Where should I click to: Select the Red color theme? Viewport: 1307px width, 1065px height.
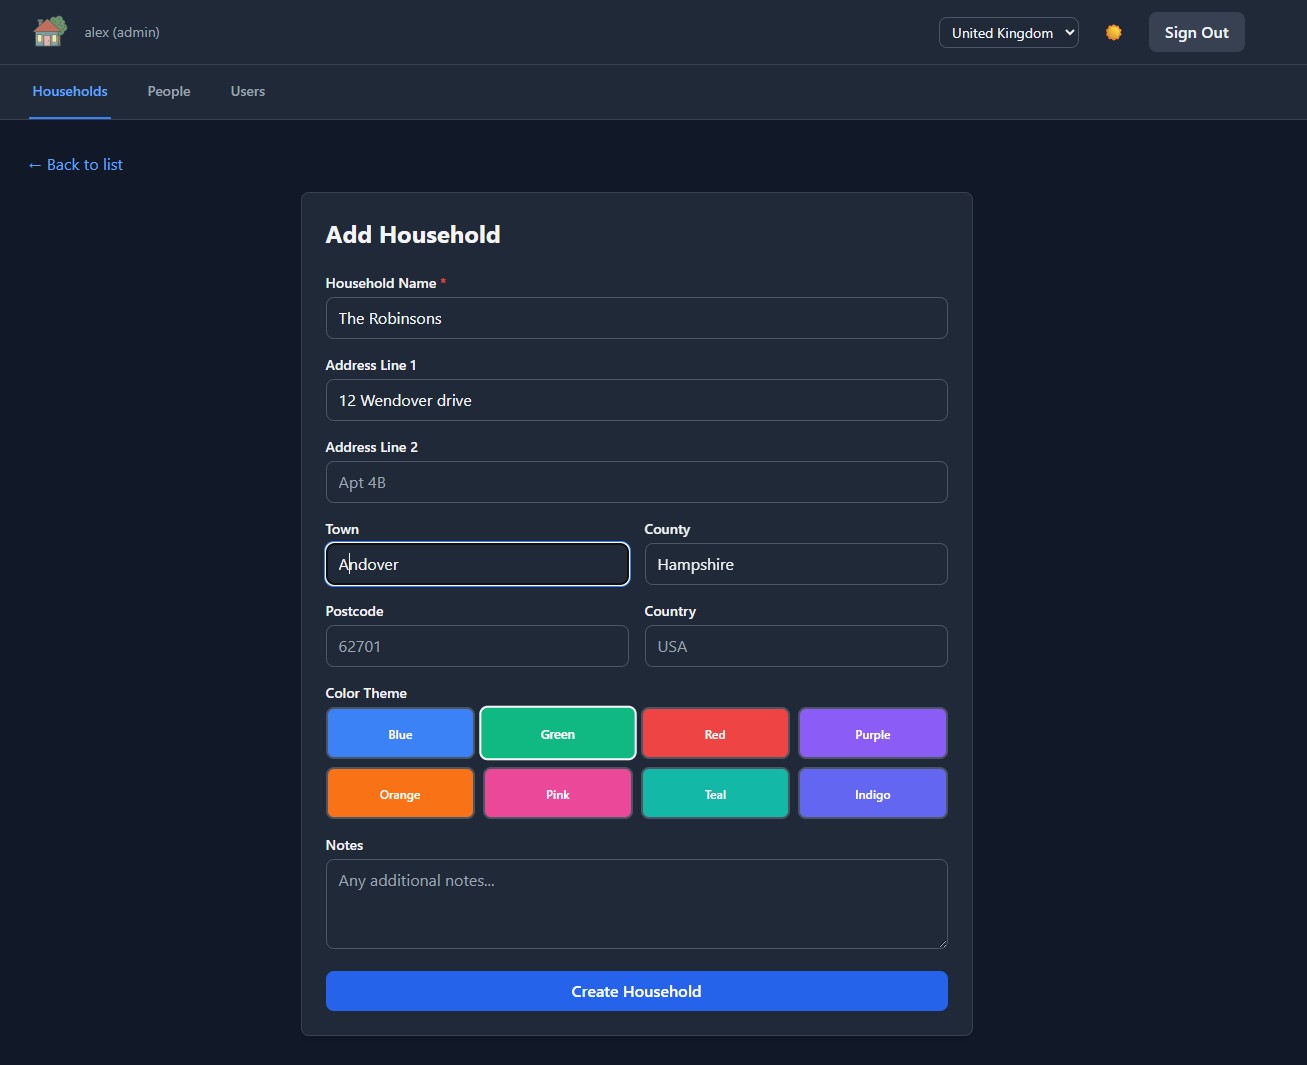pos(715,733)
